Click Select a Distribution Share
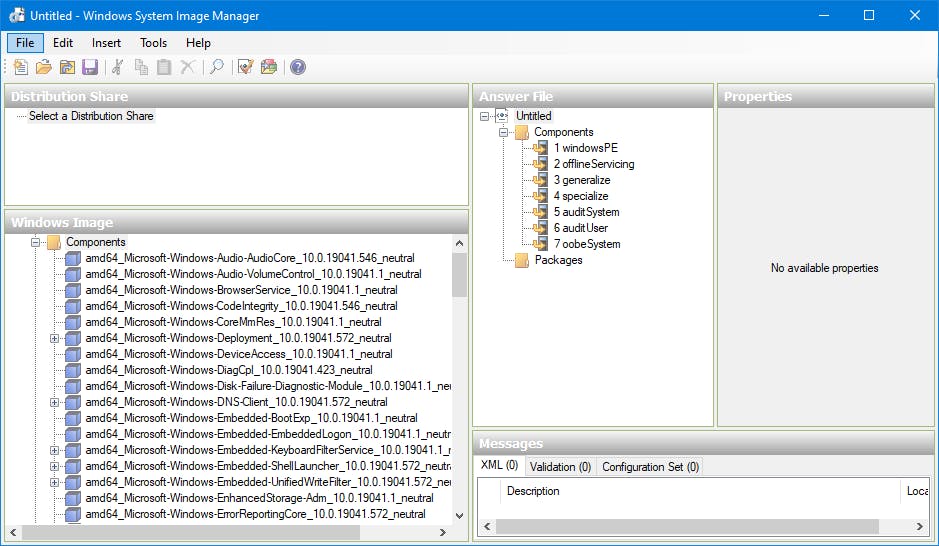The width and height of the screenshot is (939, 546). (x=91, y=116)
